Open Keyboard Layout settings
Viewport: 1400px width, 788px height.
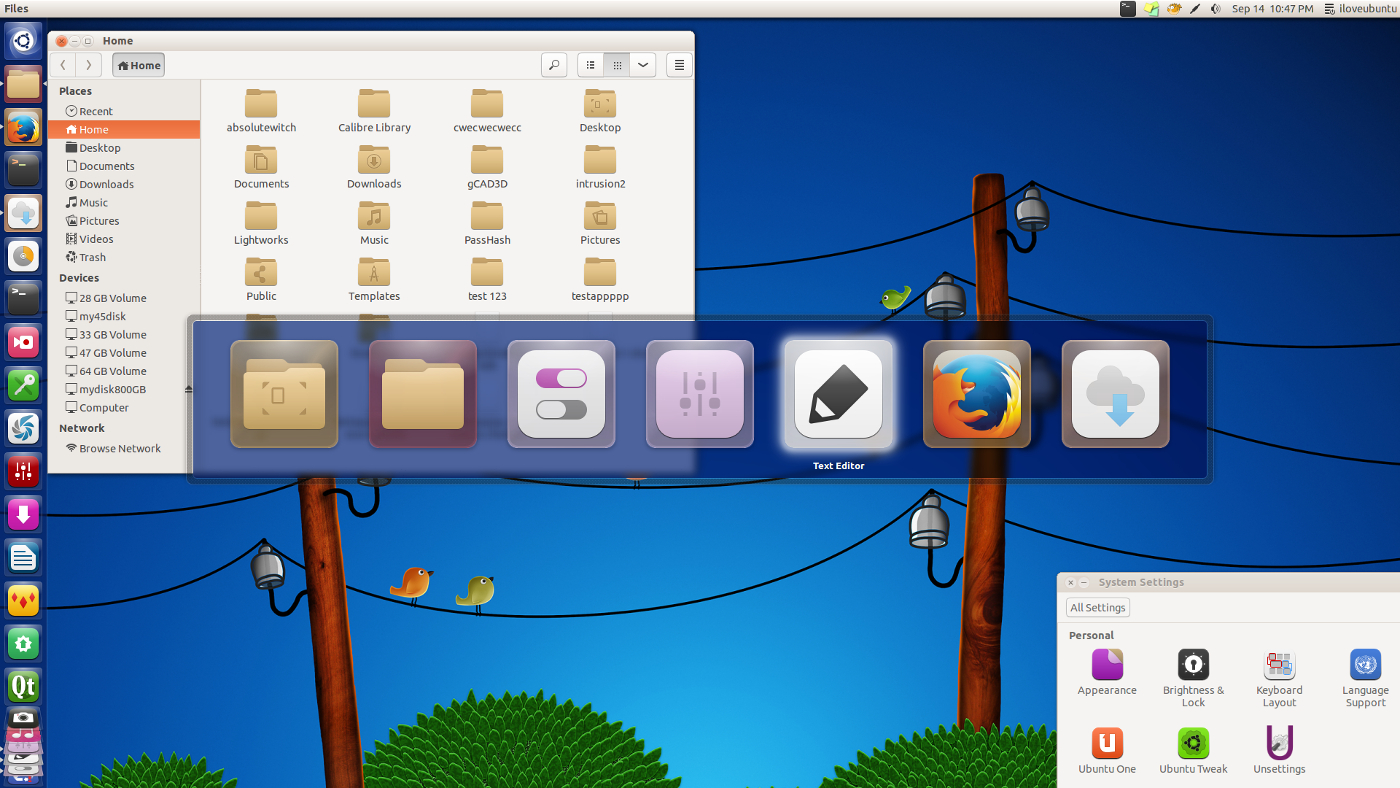pos(1279,678)
